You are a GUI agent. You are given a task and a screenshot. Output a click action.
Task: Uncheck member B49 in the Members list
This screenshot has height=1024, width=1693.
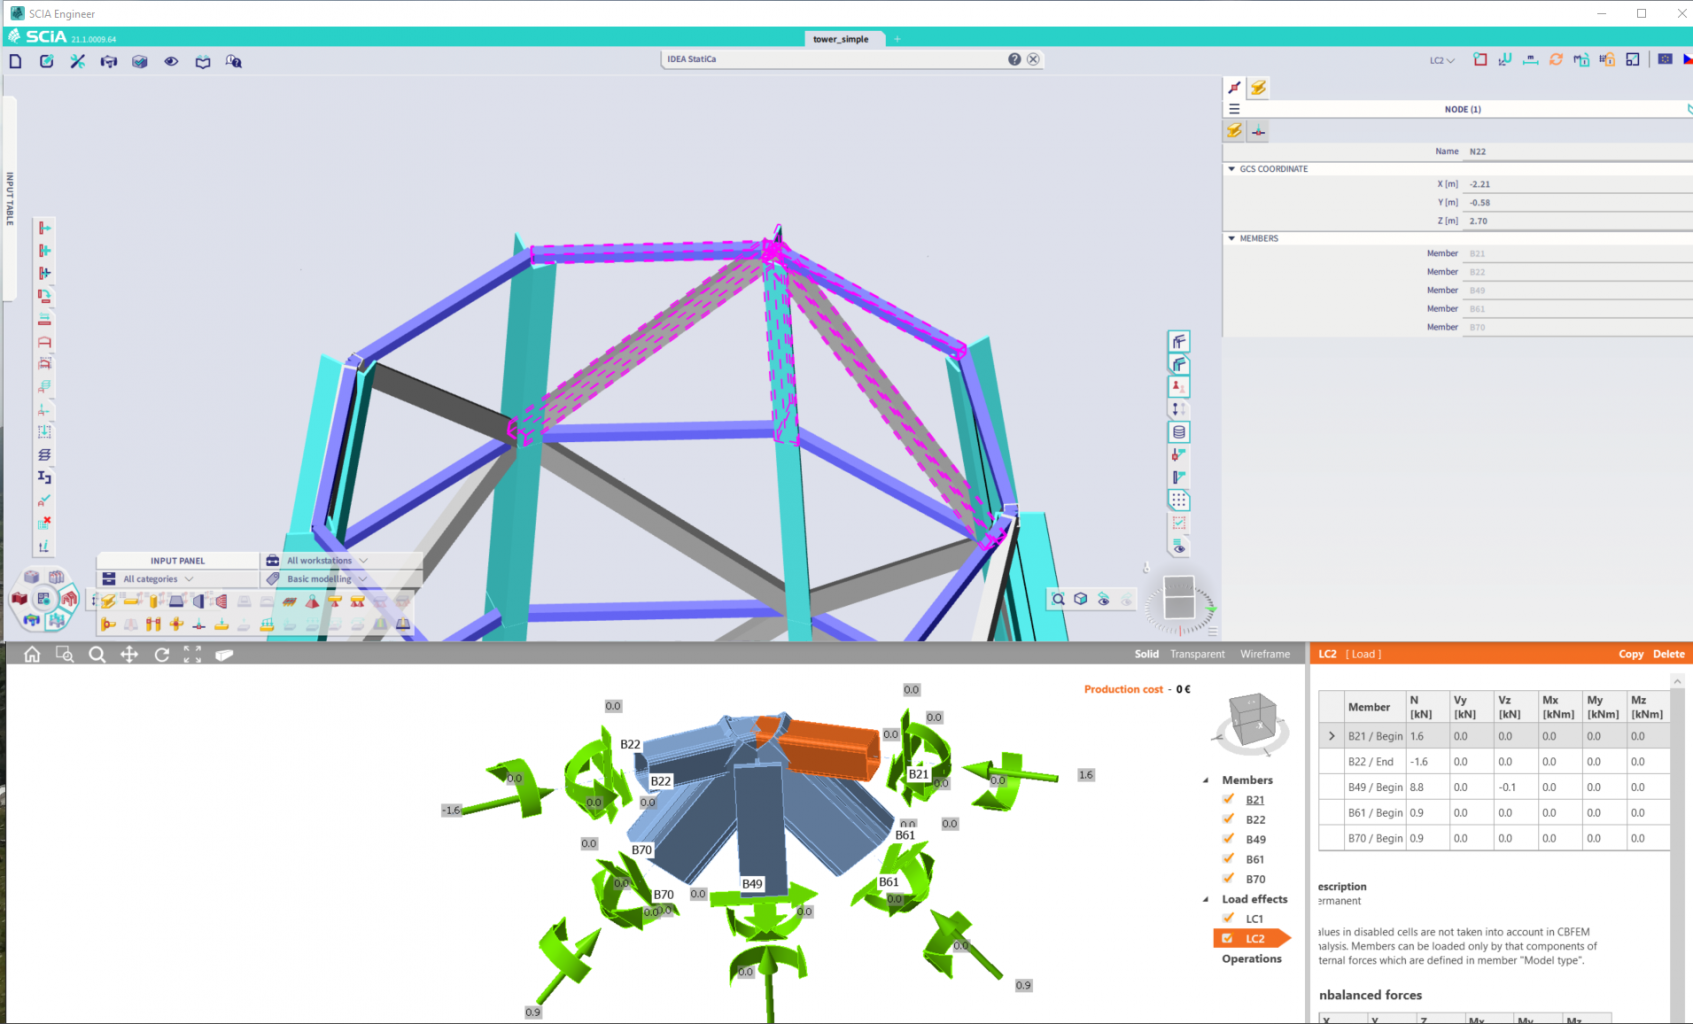pos(1228,839)
